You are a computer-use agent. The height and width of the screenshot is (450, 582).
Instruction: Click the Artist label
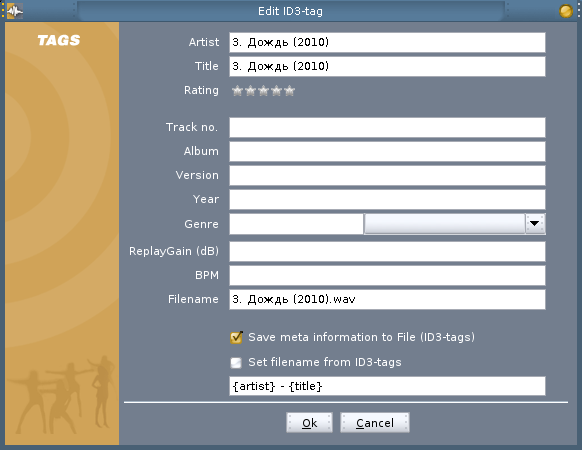204,42
